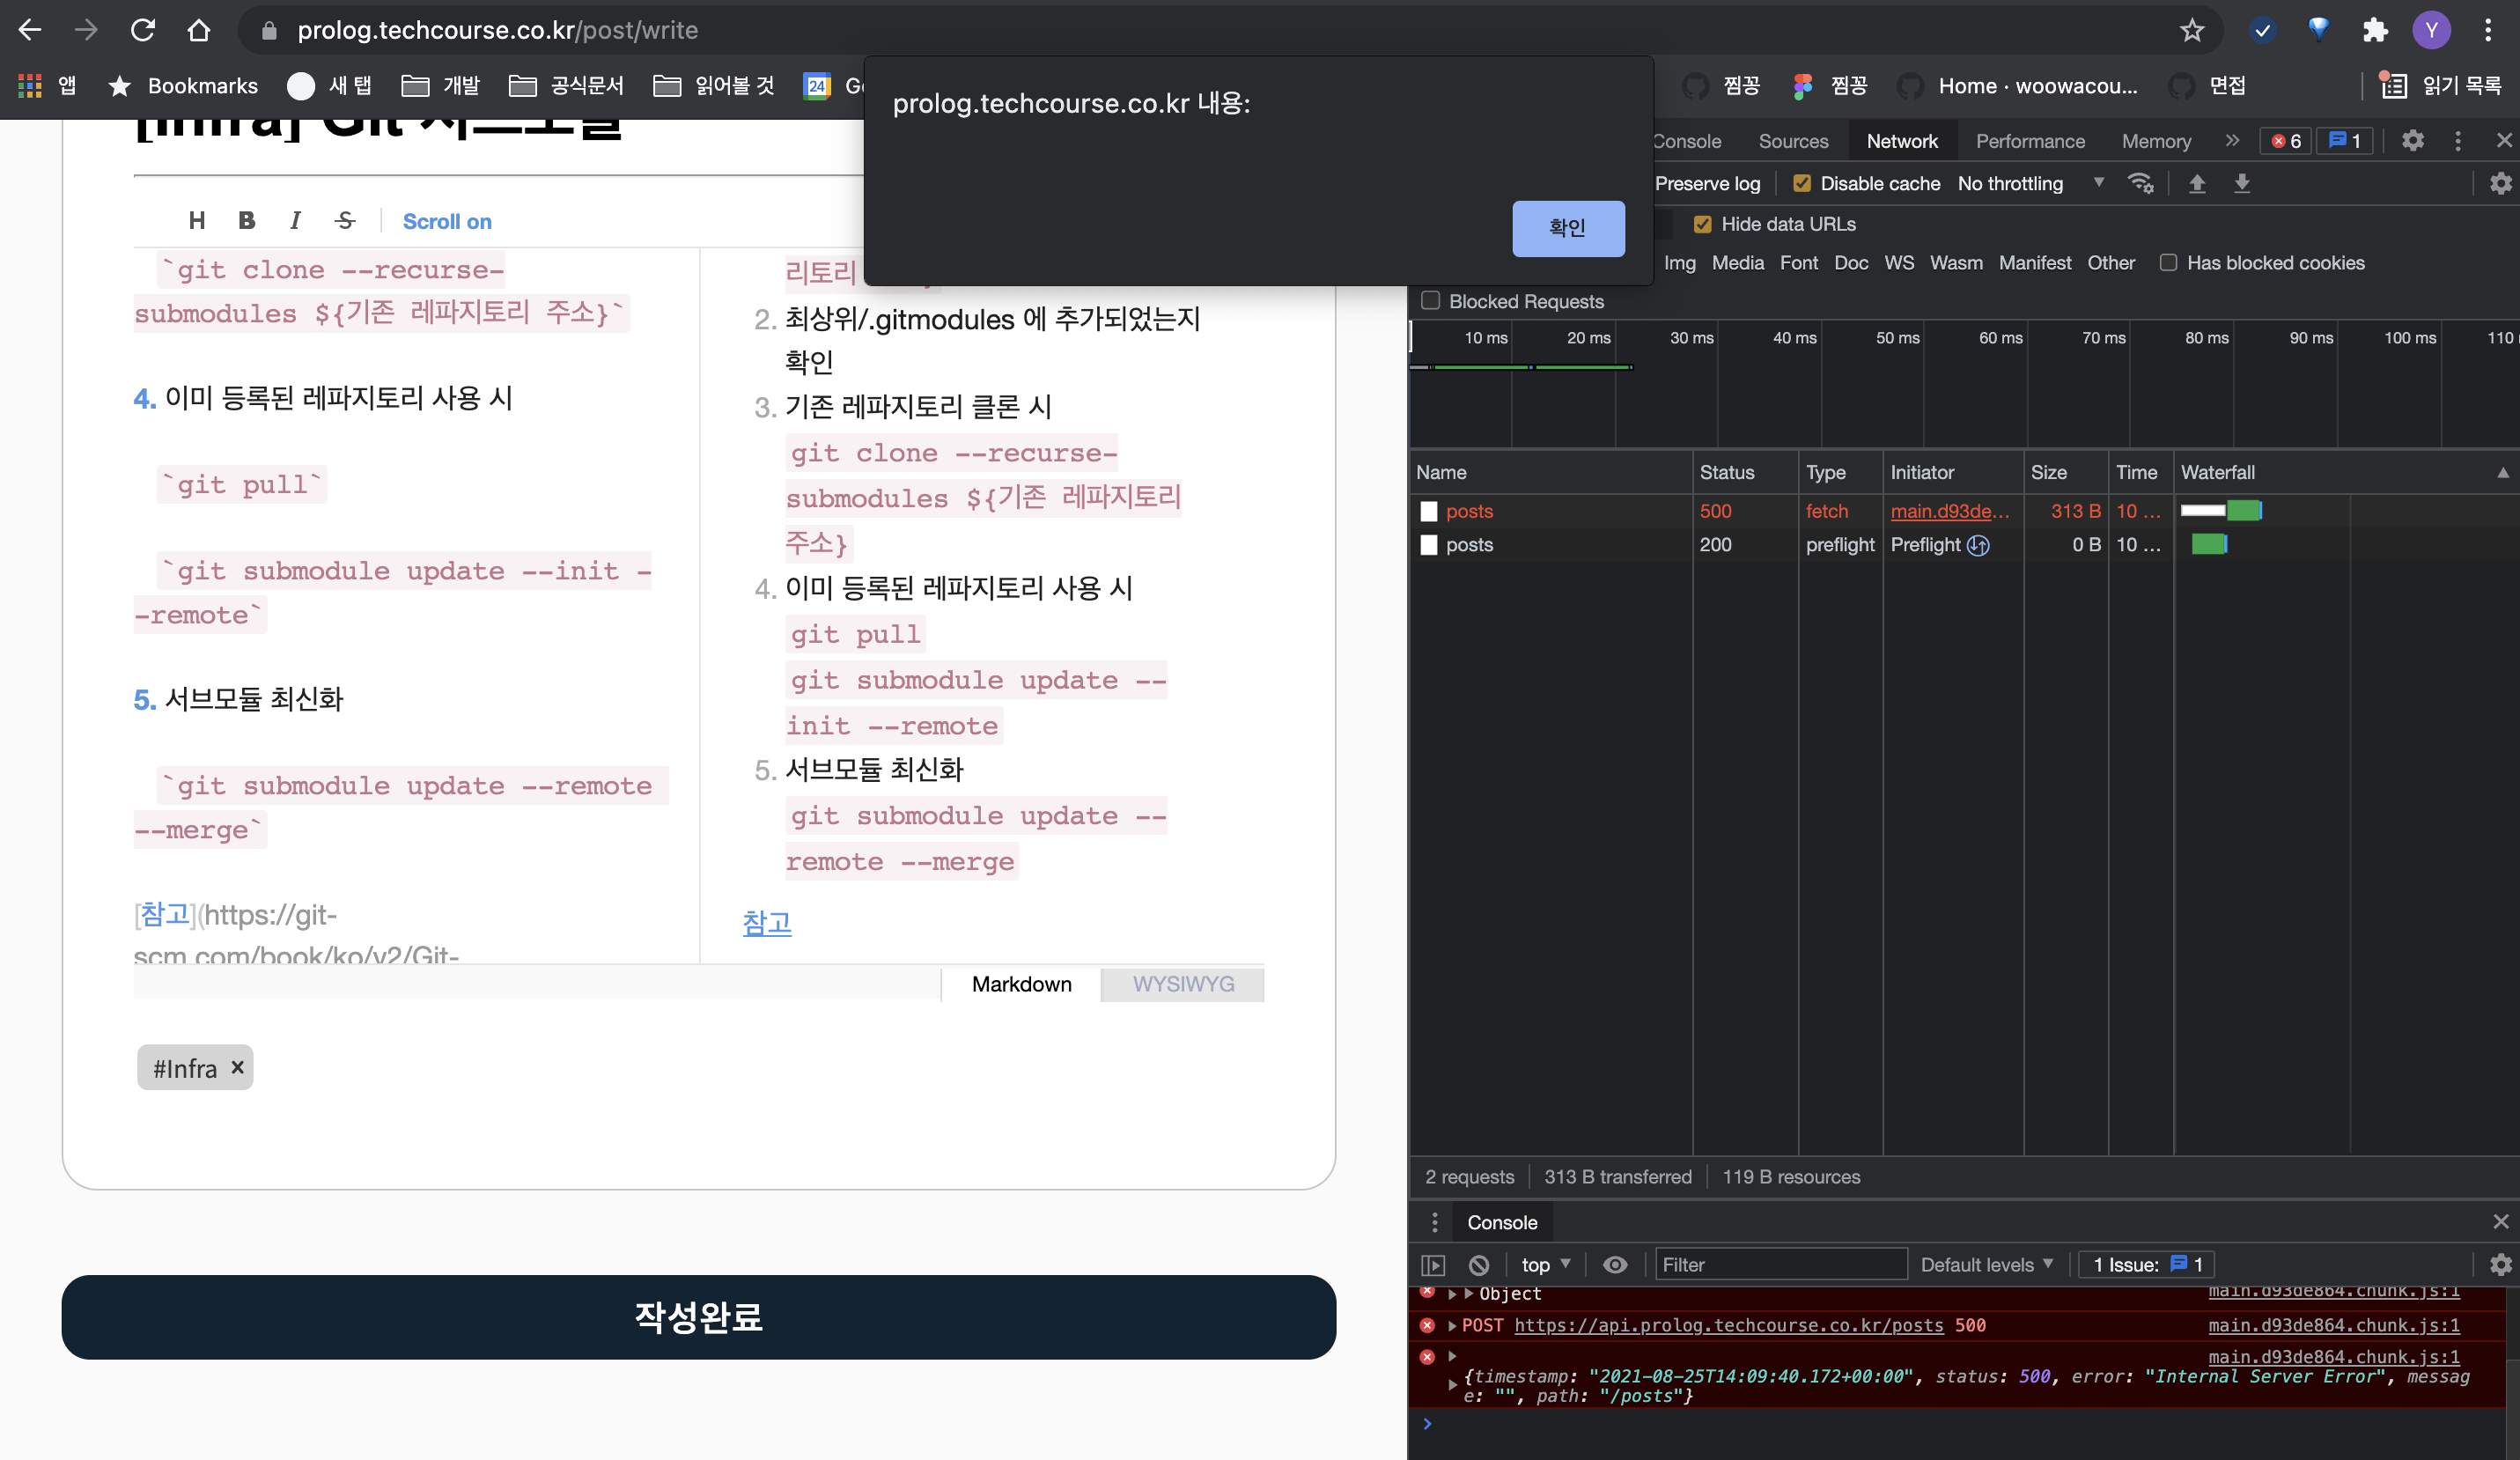Open the Default levels dropdown
This screenshot has height=1460, width=2520.
(1987, 1264)
